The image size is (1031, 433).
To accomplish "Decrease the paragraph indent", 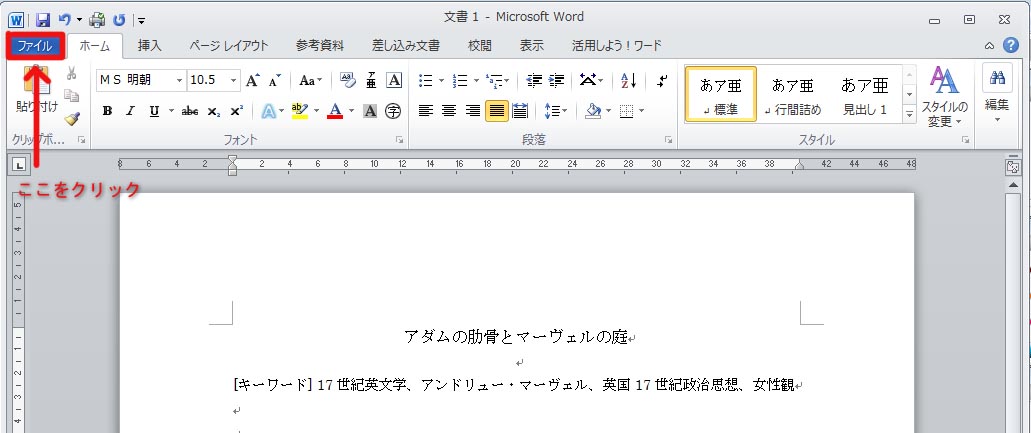I will [535, 80].
